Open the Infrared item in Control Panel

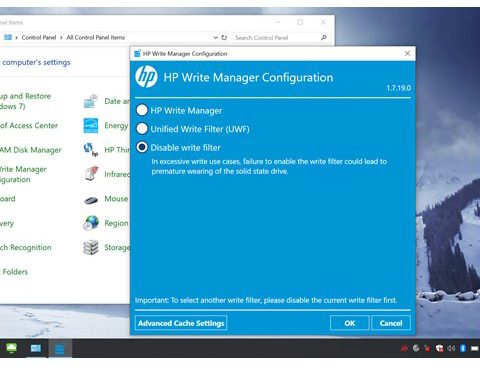[106, 174]
